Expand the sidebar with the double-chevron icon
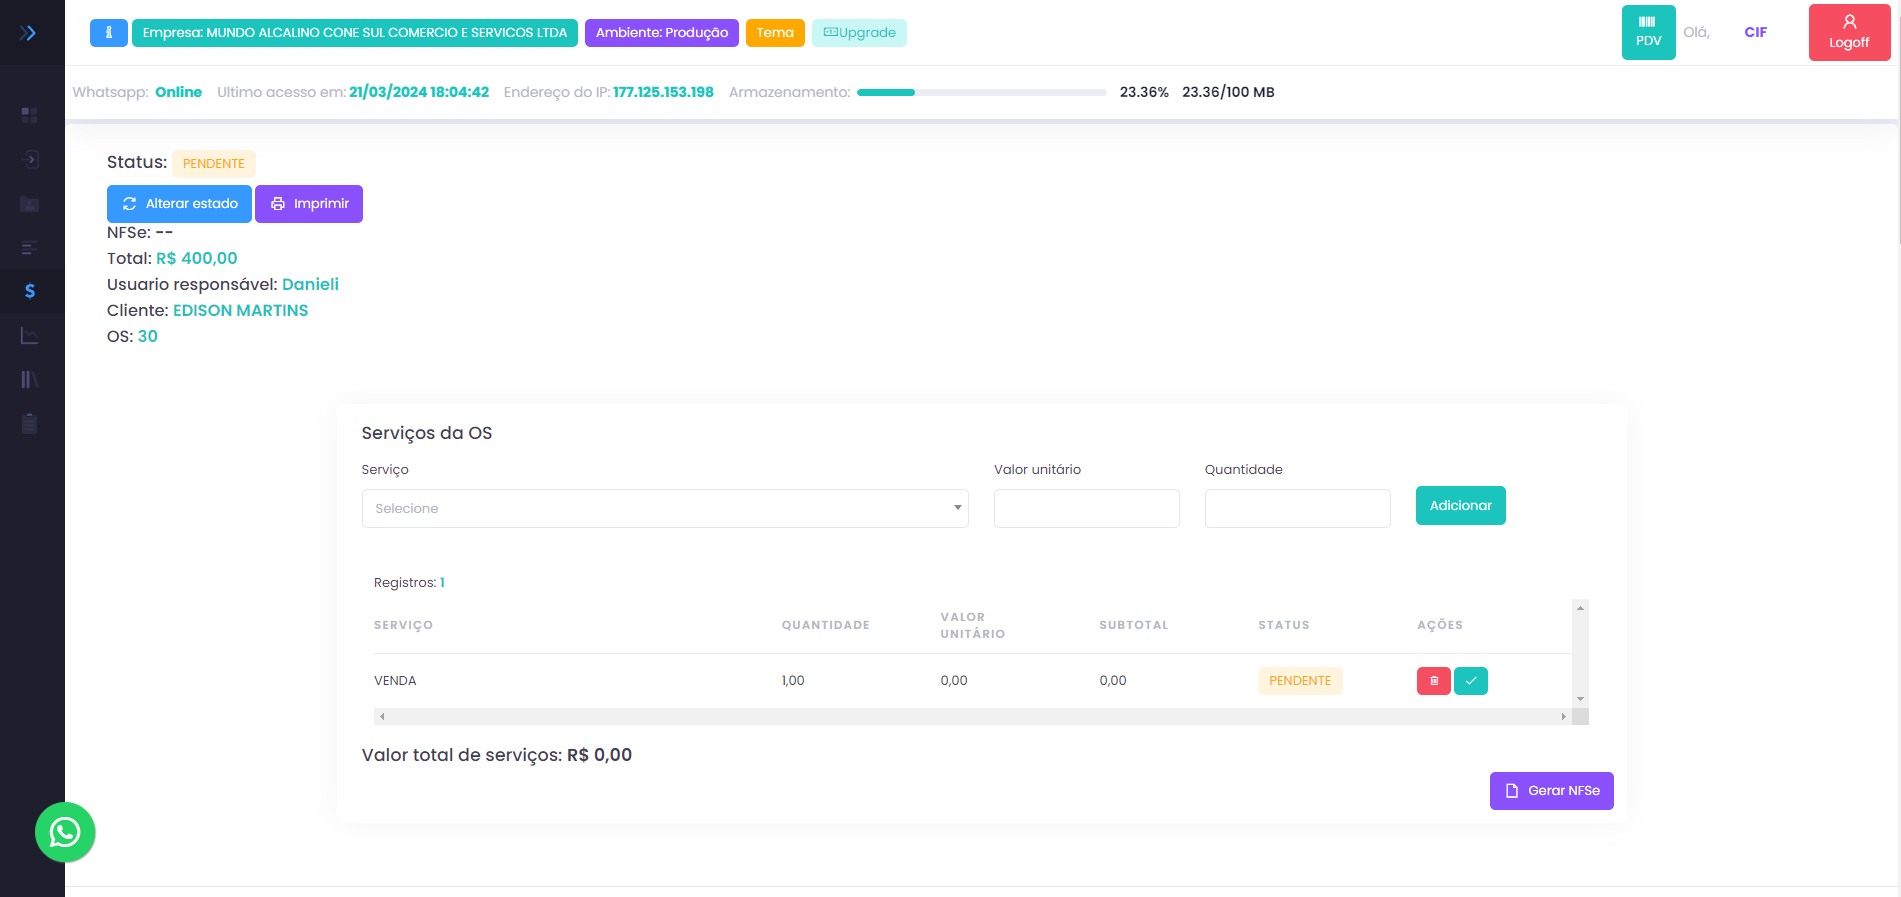Image resolution: width=1901 pixels, height=897 pixels. (28, 33)
